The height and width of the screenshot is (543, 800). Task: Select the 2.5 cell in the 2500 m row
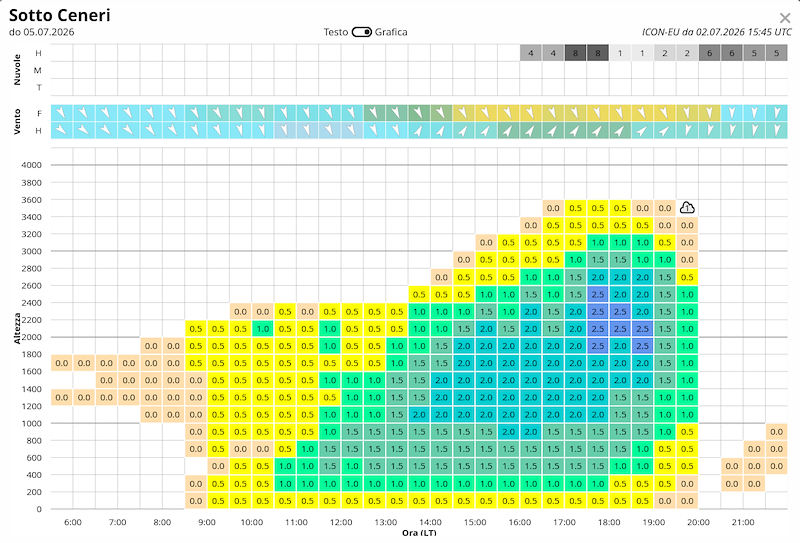pyautogui.click(x=598, y=294)
